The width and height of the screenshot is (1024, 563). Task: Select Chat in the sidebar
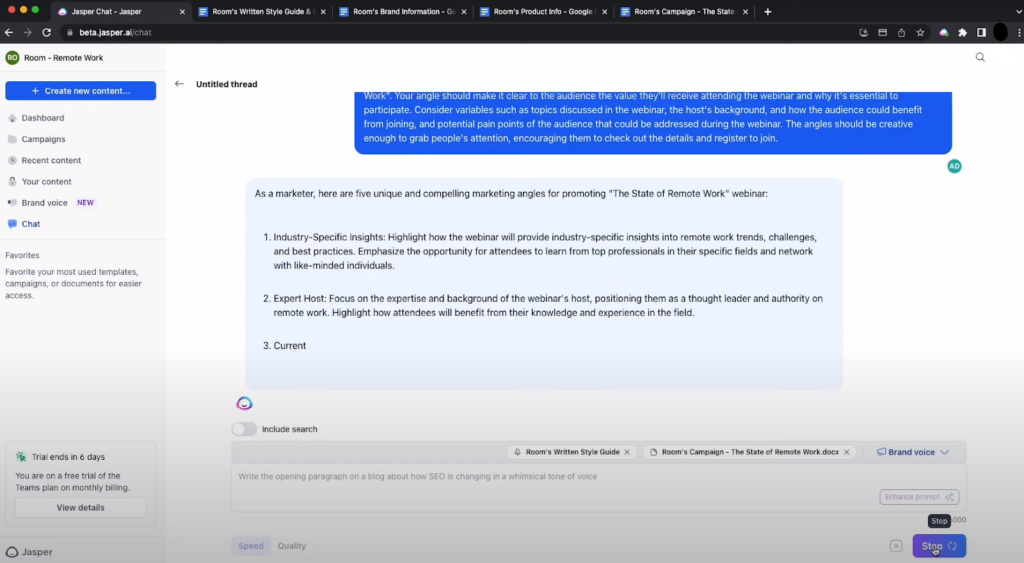(31, 224)
